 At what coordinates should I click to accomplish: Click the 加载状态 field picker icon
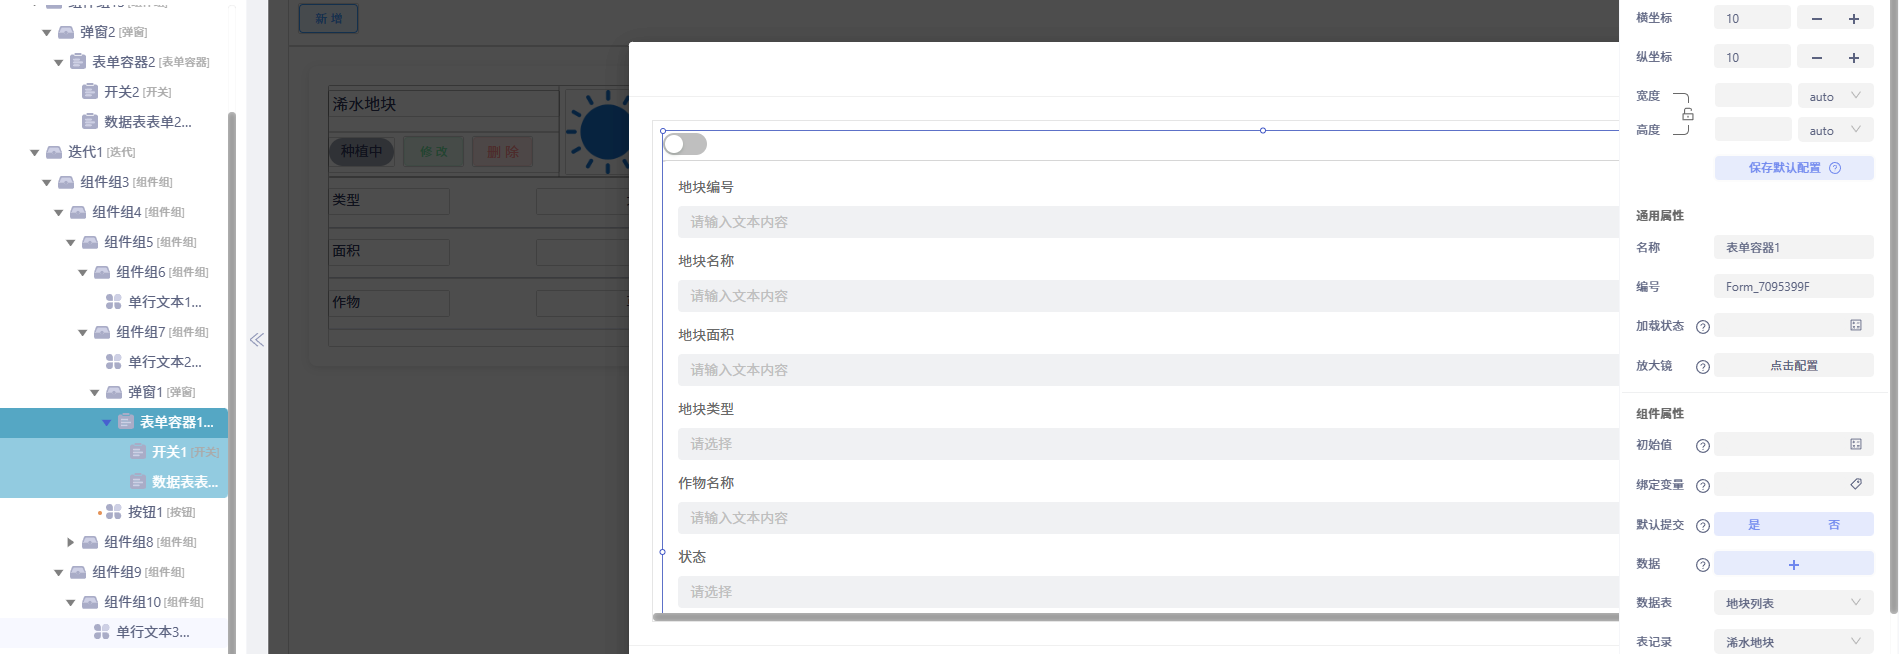tap(1855, 325)
